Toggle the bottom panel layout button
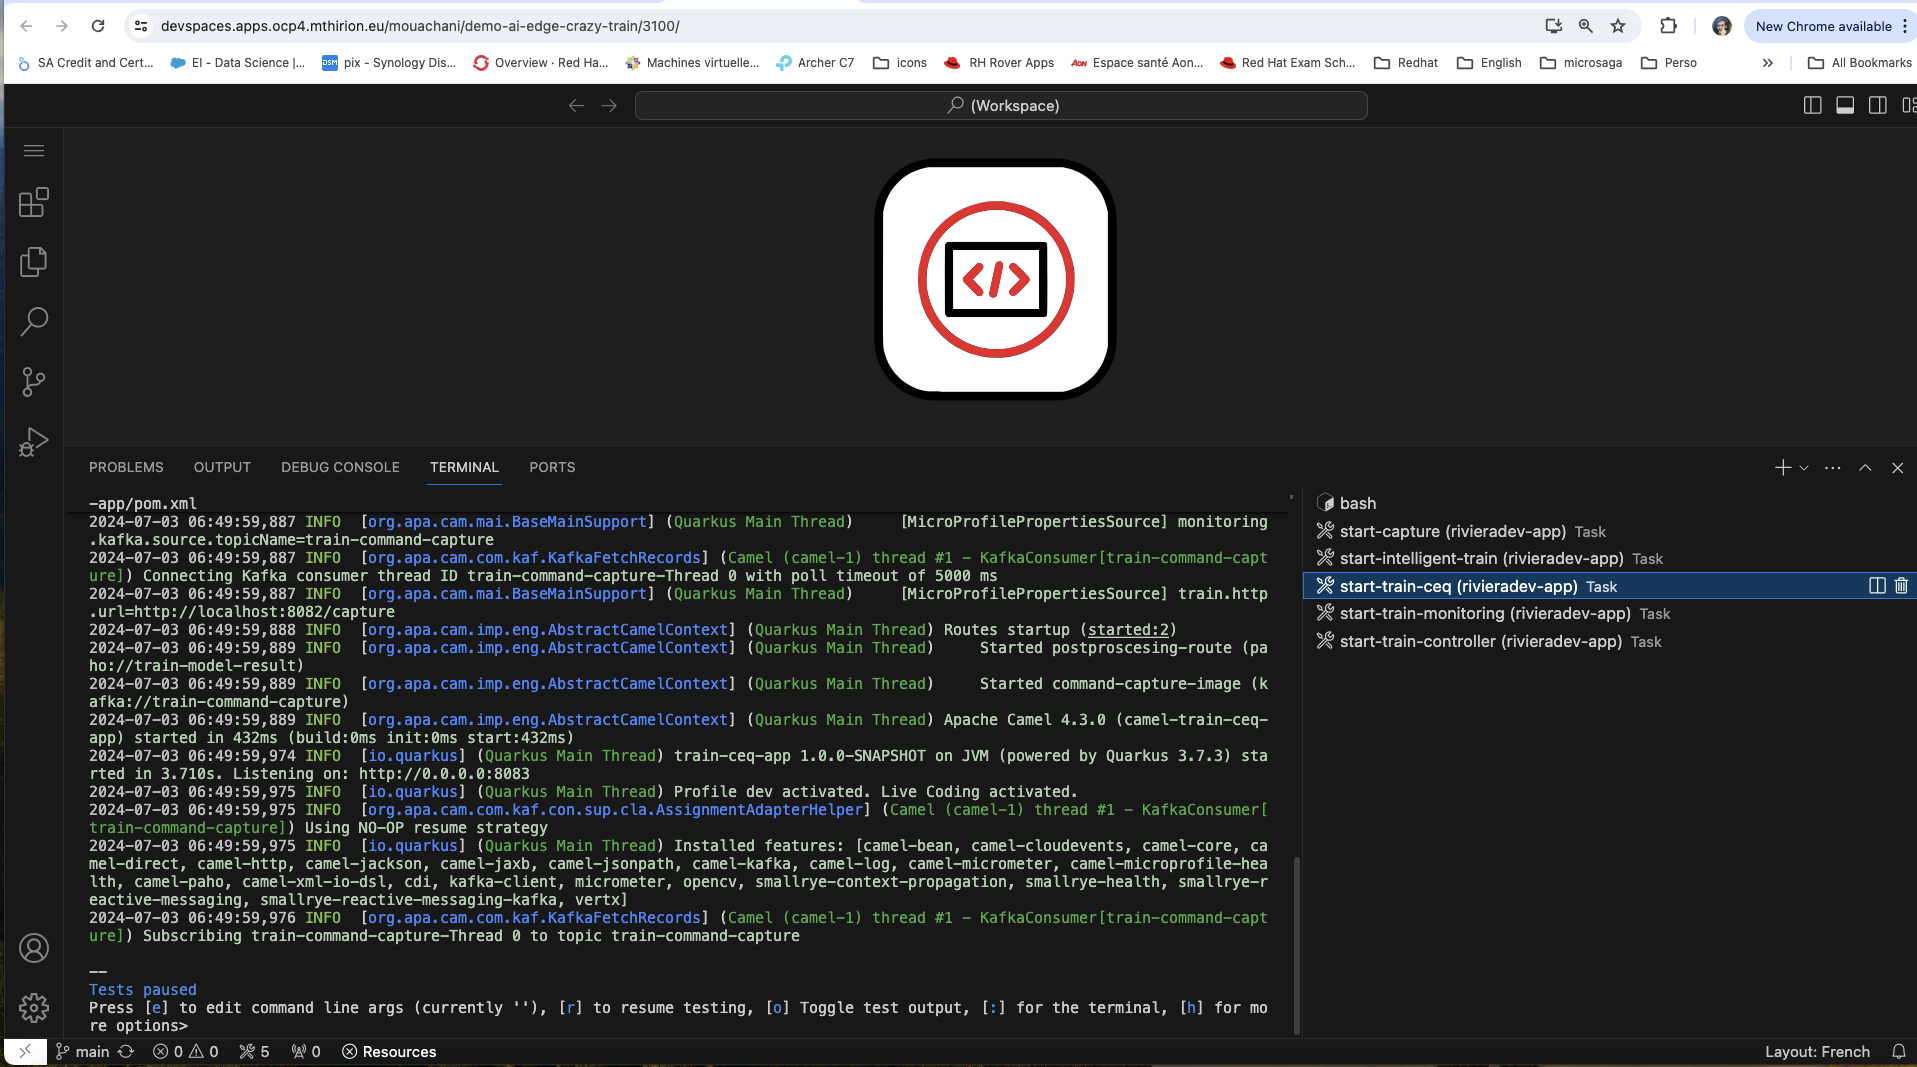Screen dimensions: 1917x1067 [1845, 105]
